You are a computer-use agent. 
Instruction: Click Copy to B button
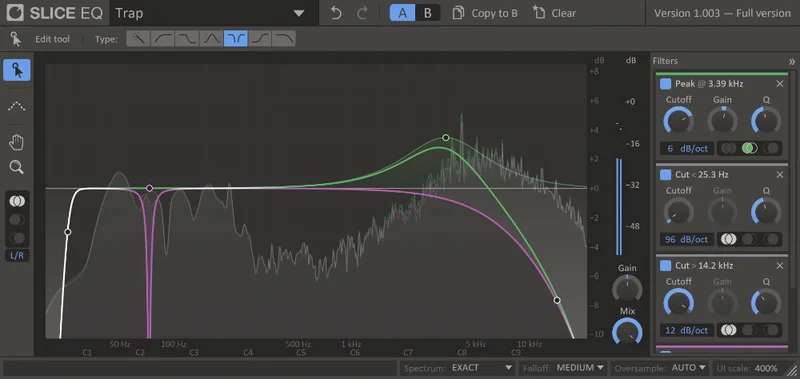pyautogui.click(x=485, y=13)
